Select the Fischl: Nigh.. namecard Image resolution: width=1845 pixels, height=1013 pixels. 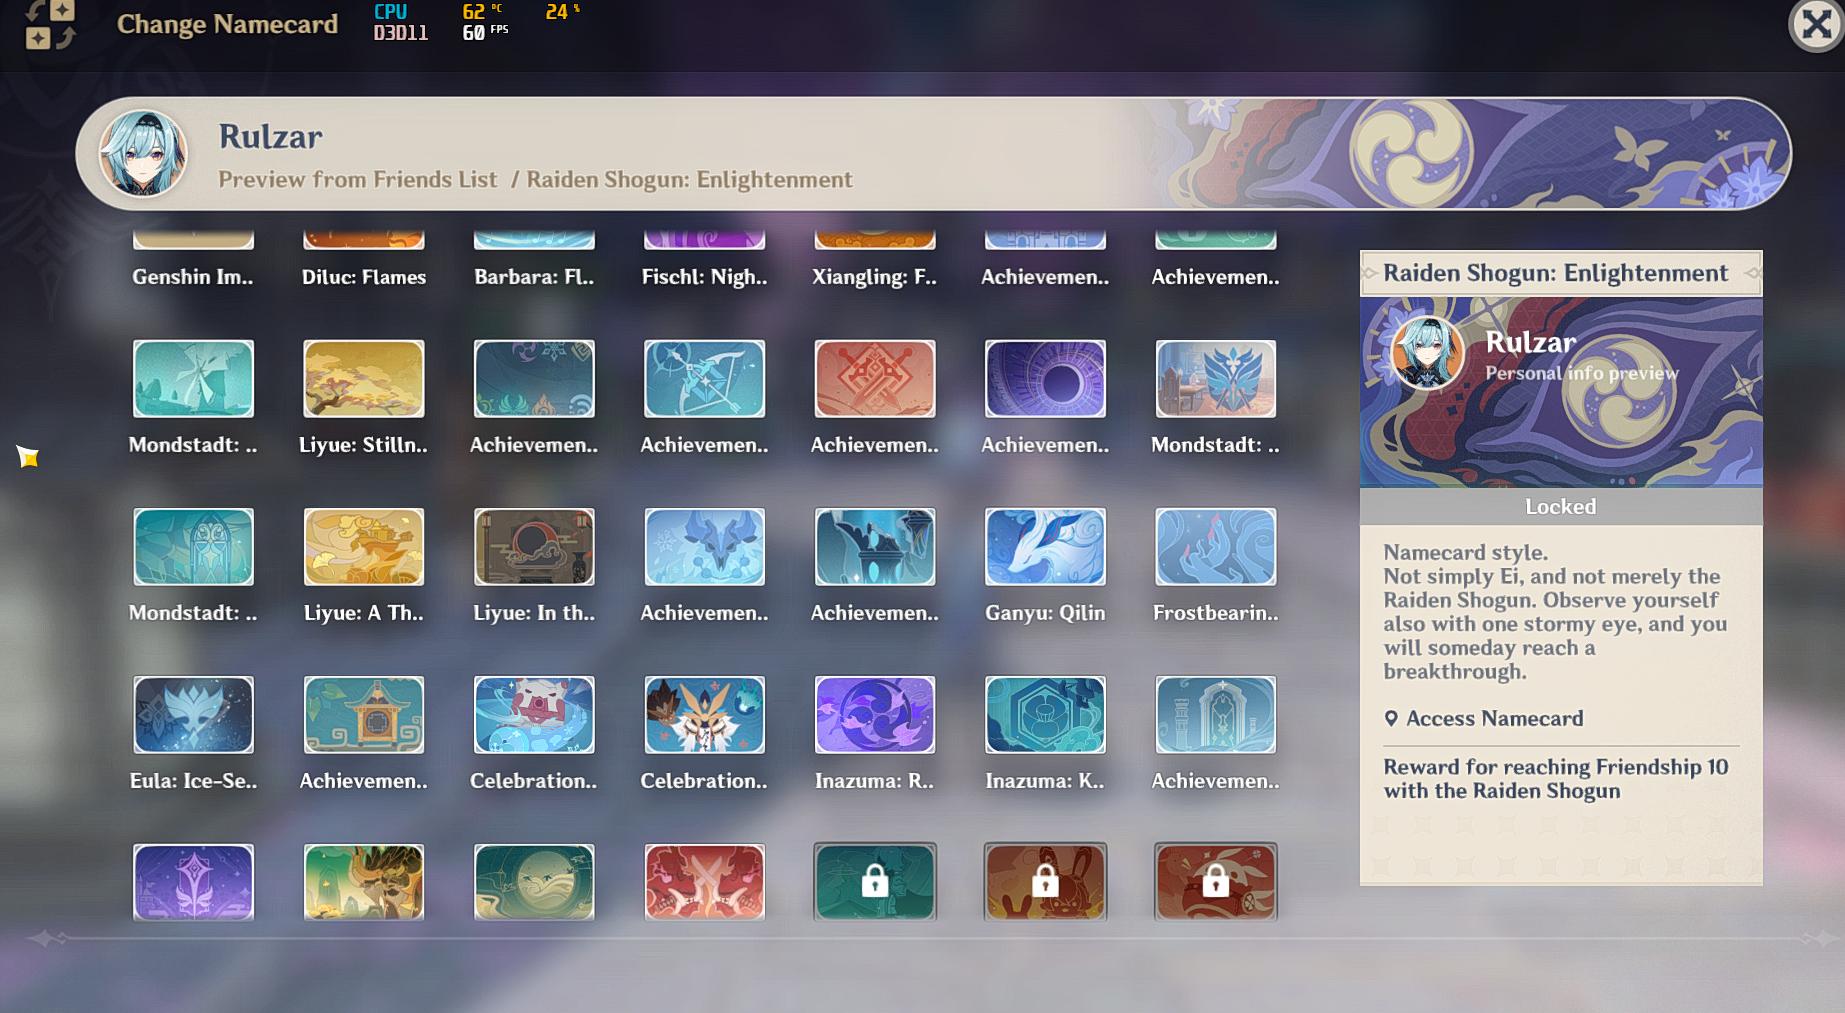pyautogui.click(x=704, y=240)
